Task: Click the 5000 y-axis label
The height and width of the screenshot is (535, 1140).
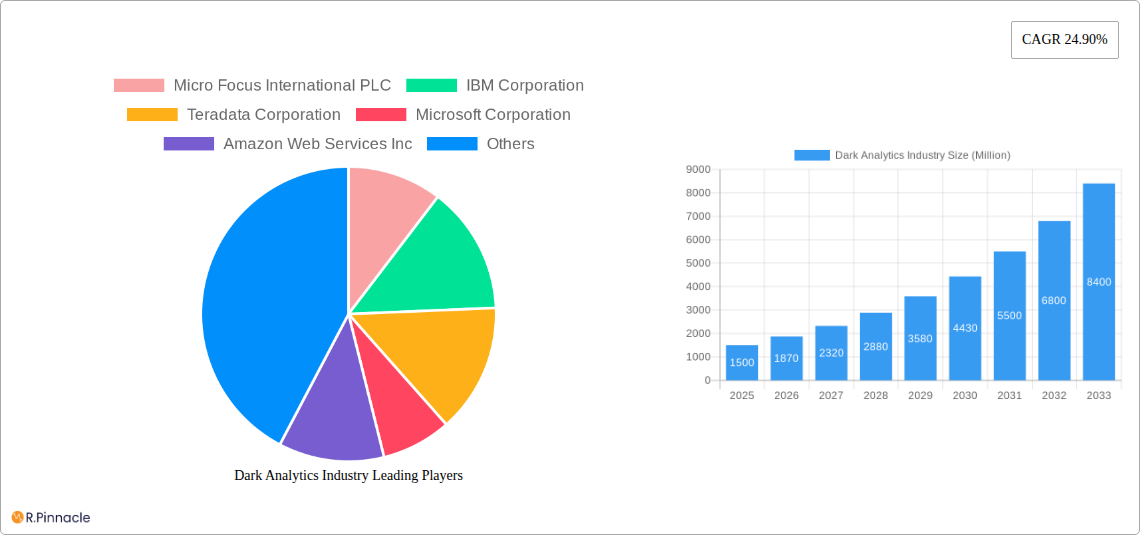Action: [x=697, y=263]
